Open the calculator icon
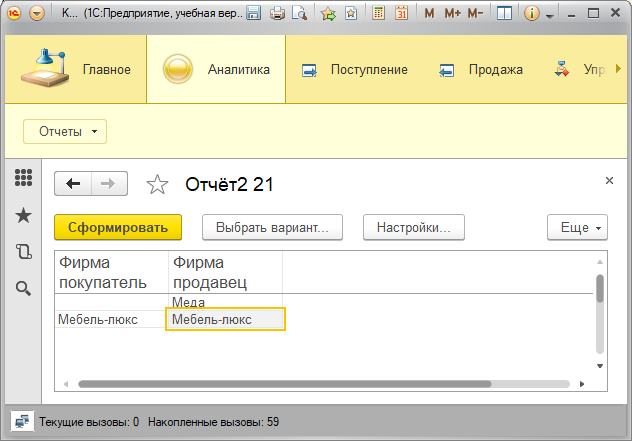This screenshot has height=441, width=632. (379, 14)
